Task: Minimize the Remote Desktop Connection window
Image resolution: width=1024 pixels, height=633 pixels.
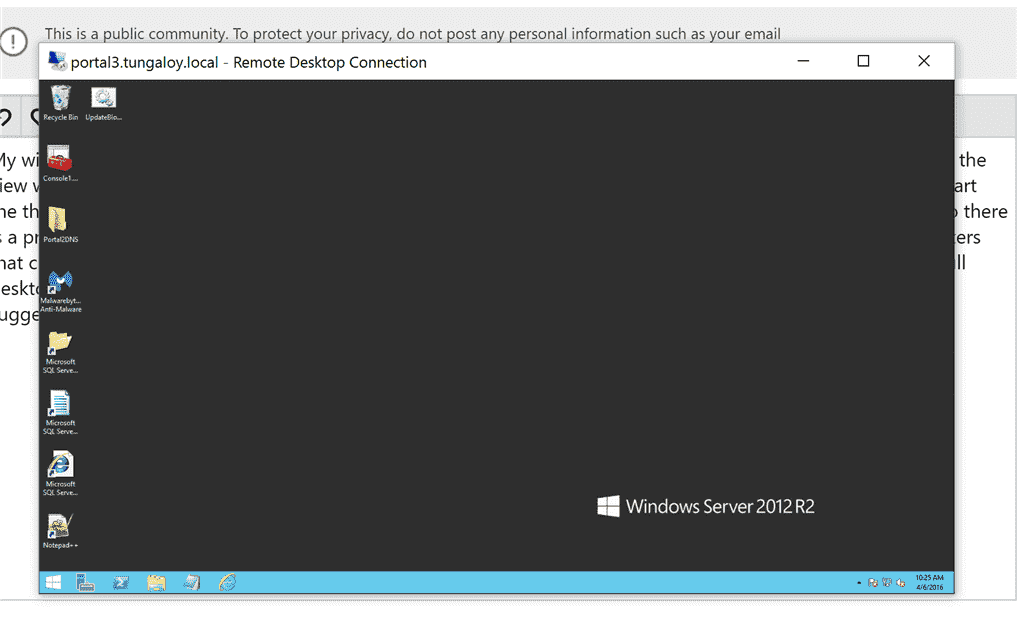Action: [803, 61]
